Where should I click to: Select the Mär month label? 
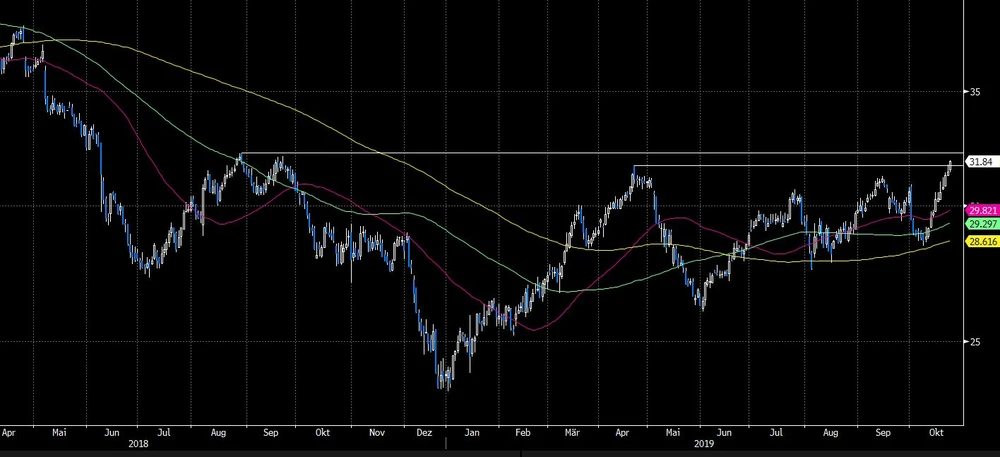click(571, 434)
